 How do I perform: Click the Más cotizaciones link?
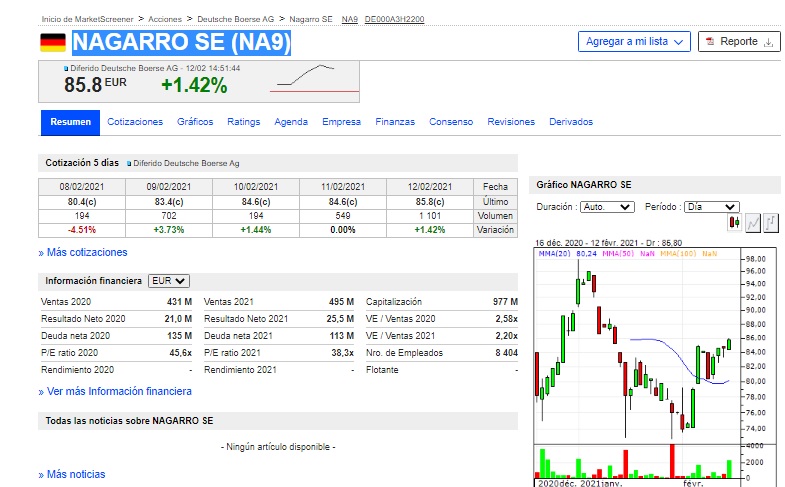(83, 253)
